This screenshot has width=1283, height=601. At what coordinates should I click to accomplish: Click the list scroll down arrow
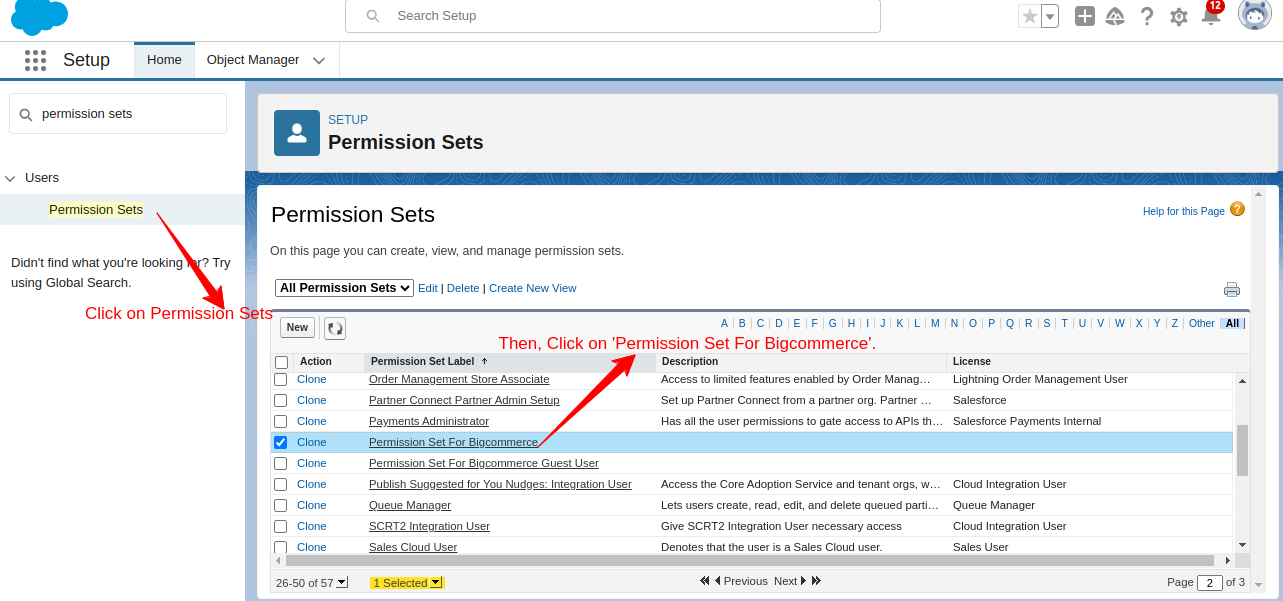[x=1242, y=545]
